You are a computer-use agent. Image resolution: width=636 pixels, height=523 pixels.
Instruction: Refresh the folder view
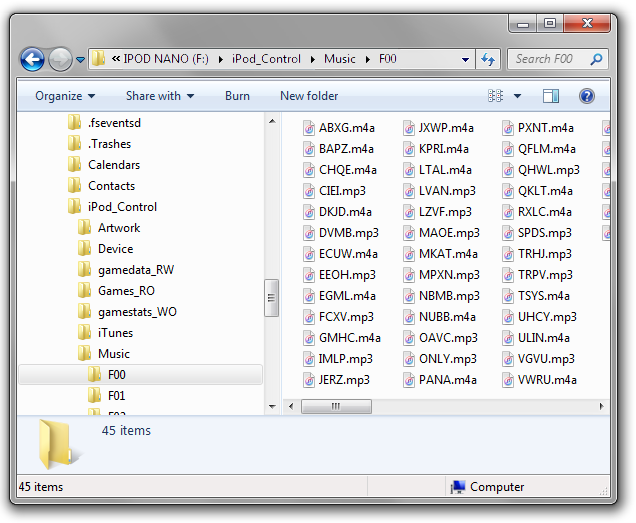[488, 59]
